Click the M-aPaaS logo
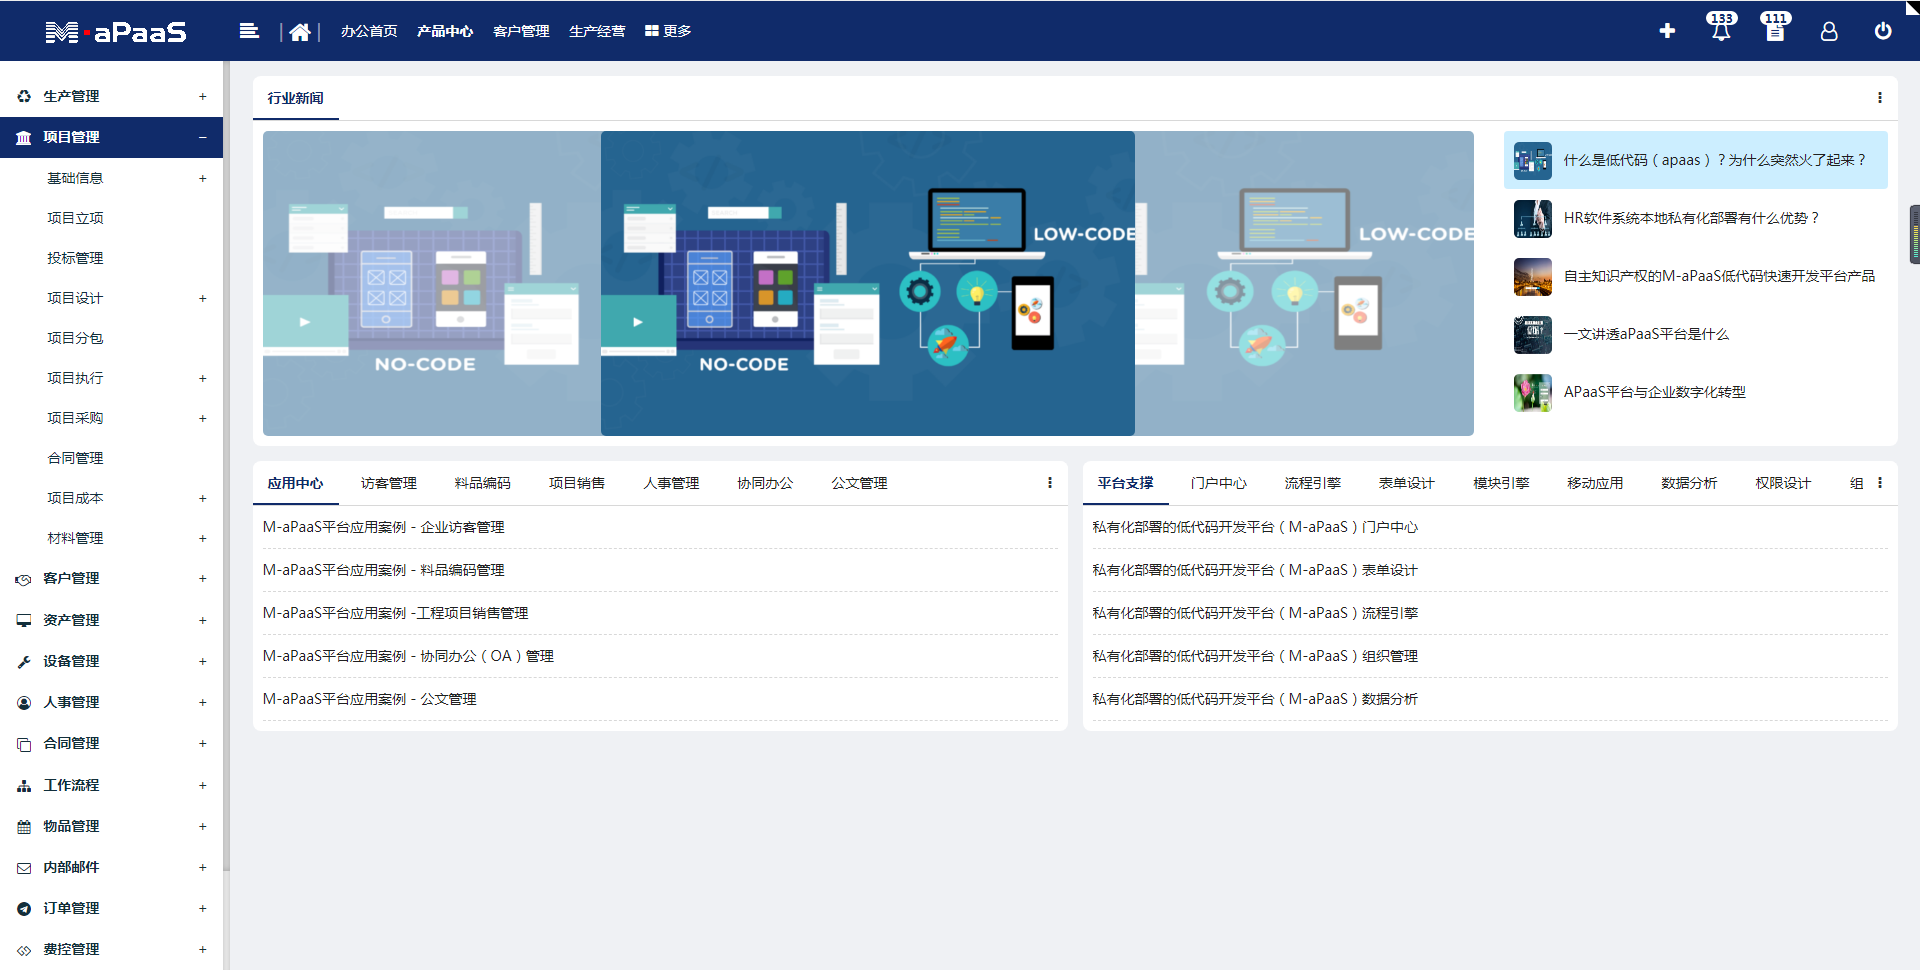This screenshot has width=1920, height=970. [116, 32]
